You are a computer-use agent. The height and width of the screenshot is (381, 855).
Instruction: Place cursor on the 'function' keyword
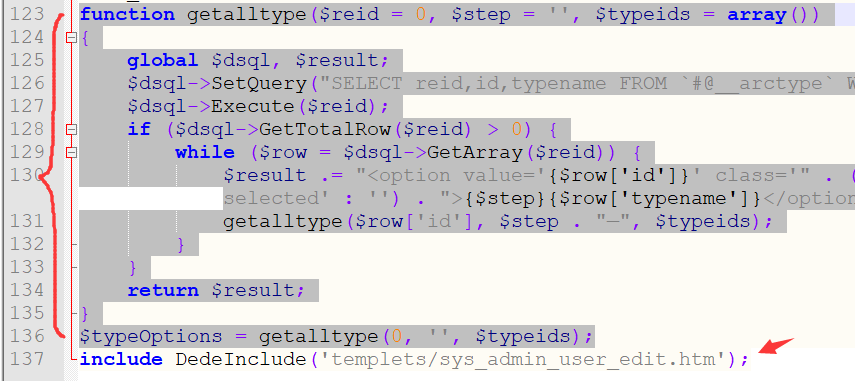pyautogui.click(x=128, y=14)
